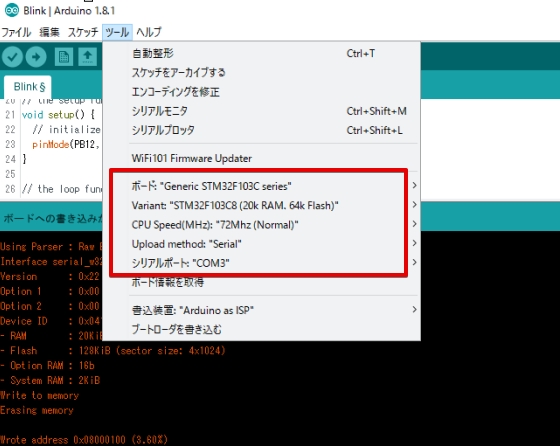Expand the ボード Generic STM32F103C series submenu
Image resolution: width=560 pixels, height=446 pixels.
point(261,186)
